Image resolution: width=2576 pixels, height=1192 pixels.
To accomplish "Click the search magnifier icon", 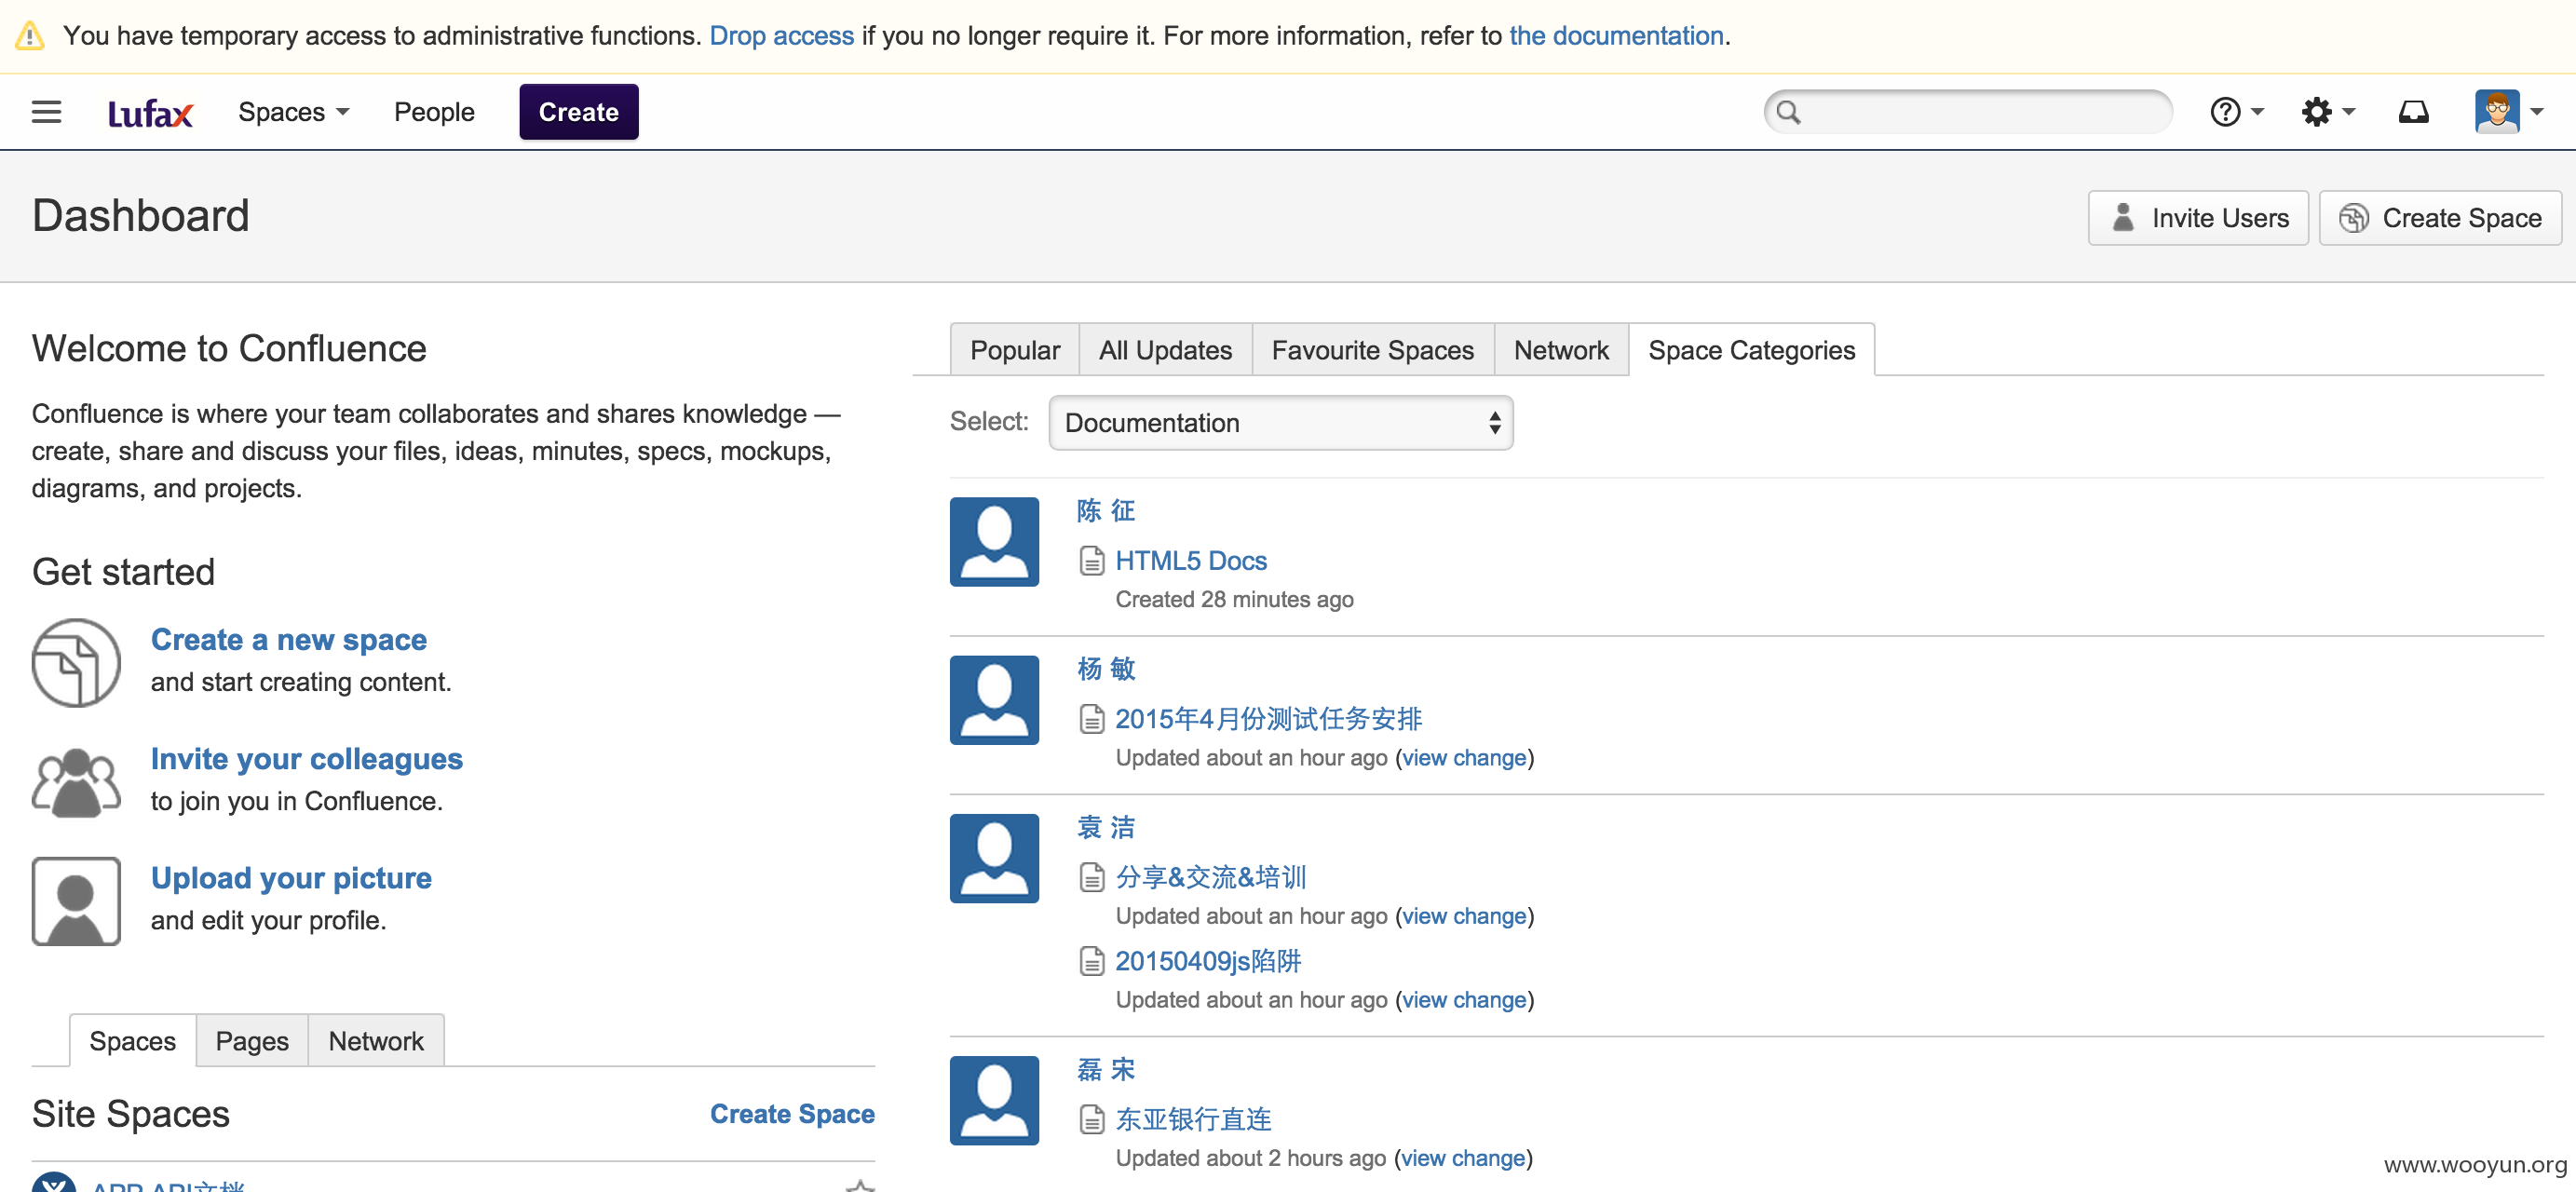I will [x=1789, y=112].
